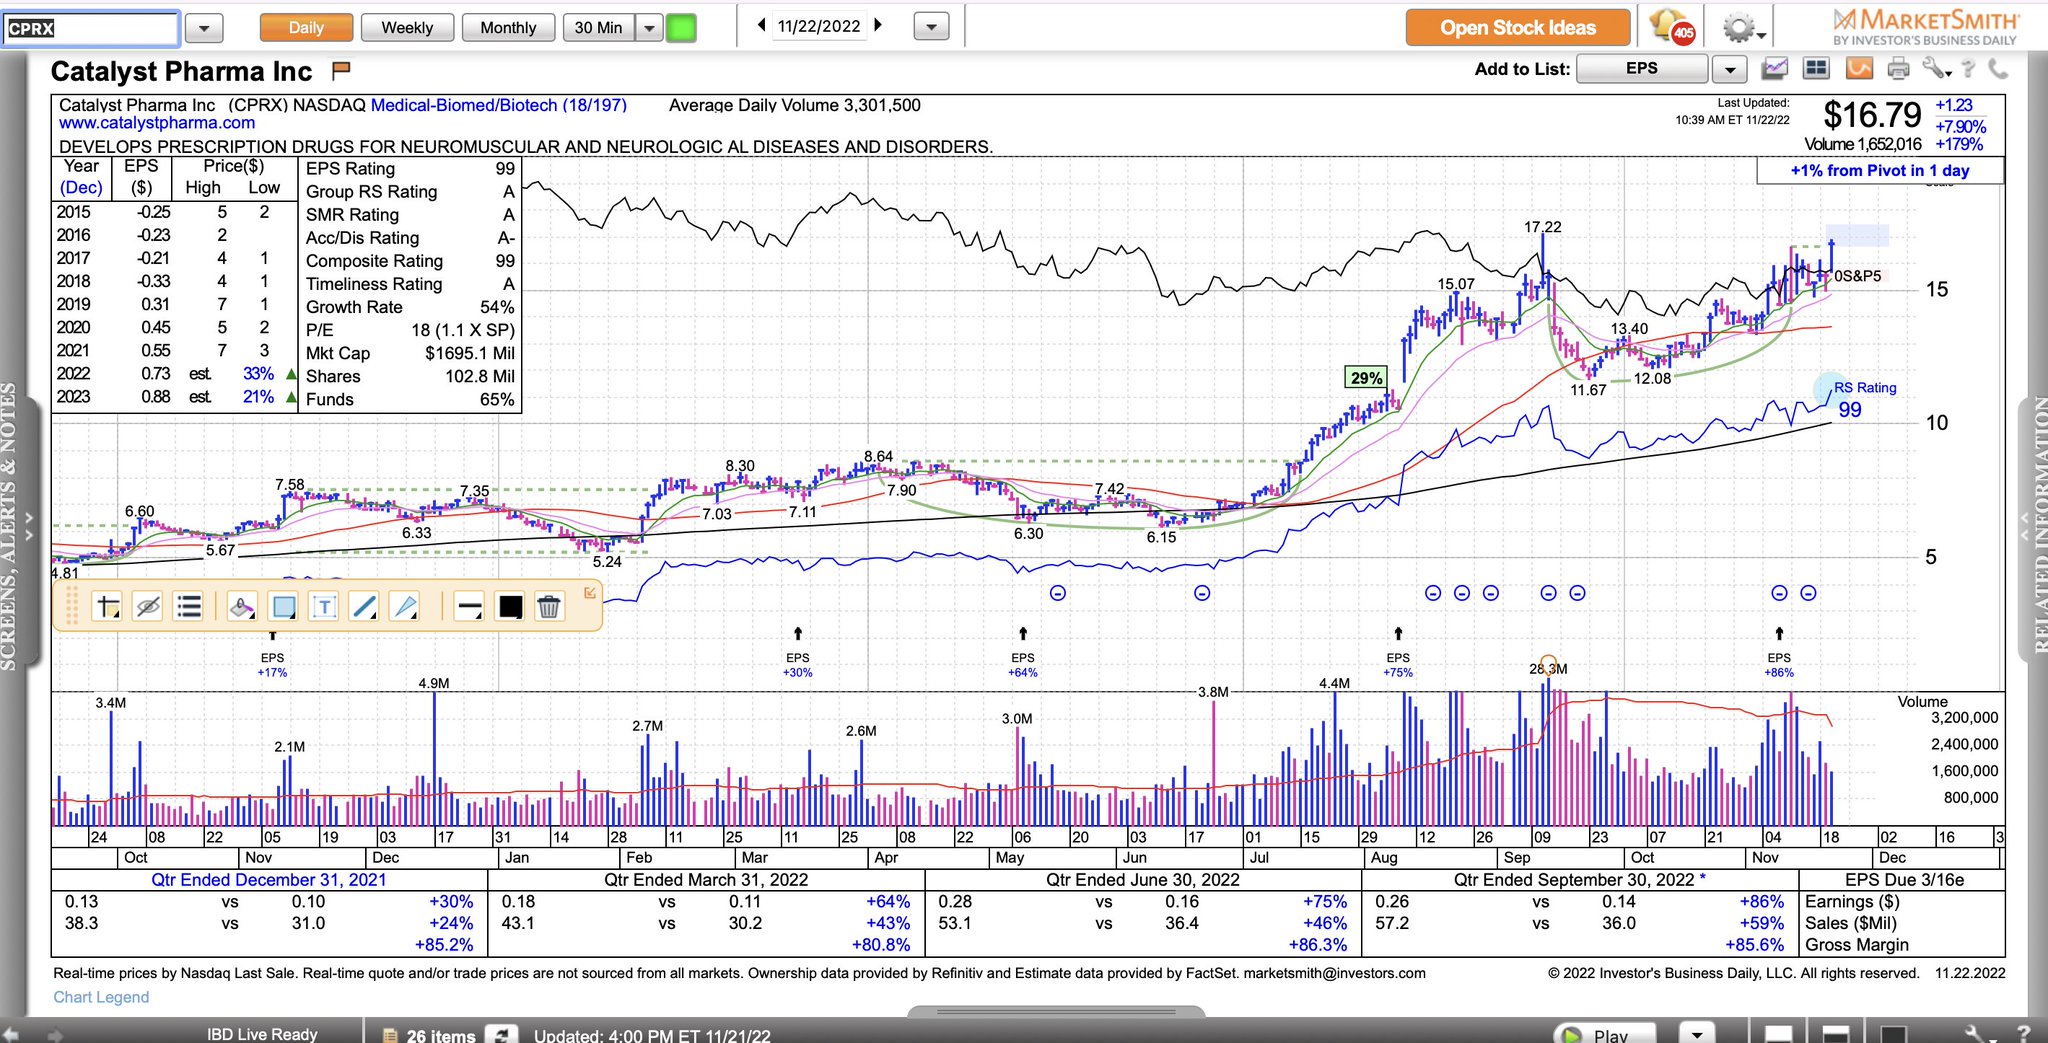The image size is (2048, 1043).
Task: Select the line drawing tool
Action: click(x=365, y=606)
